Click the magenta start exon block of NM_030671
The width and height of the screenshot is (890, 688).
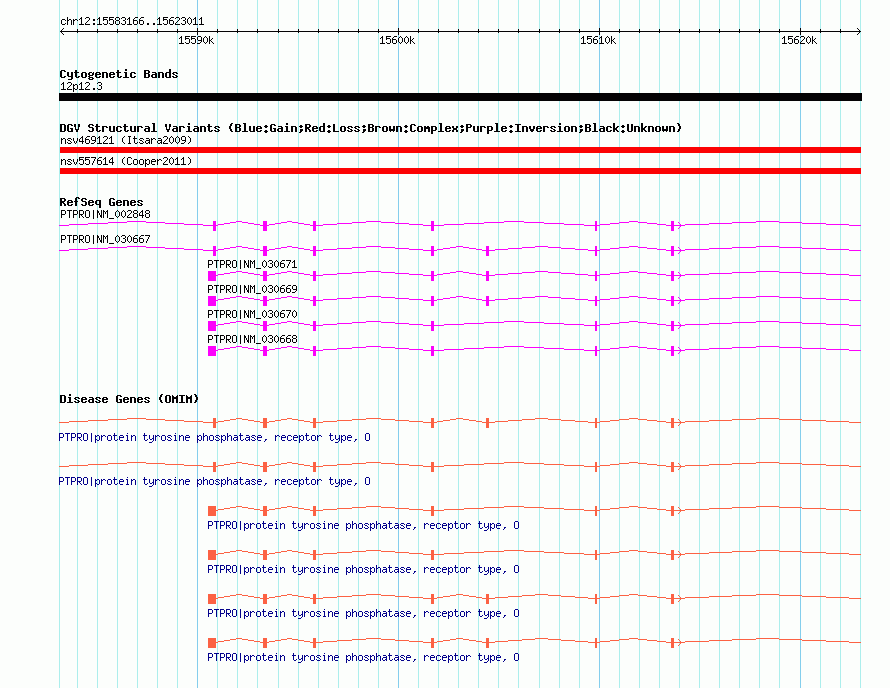click(x=212, y=276)
